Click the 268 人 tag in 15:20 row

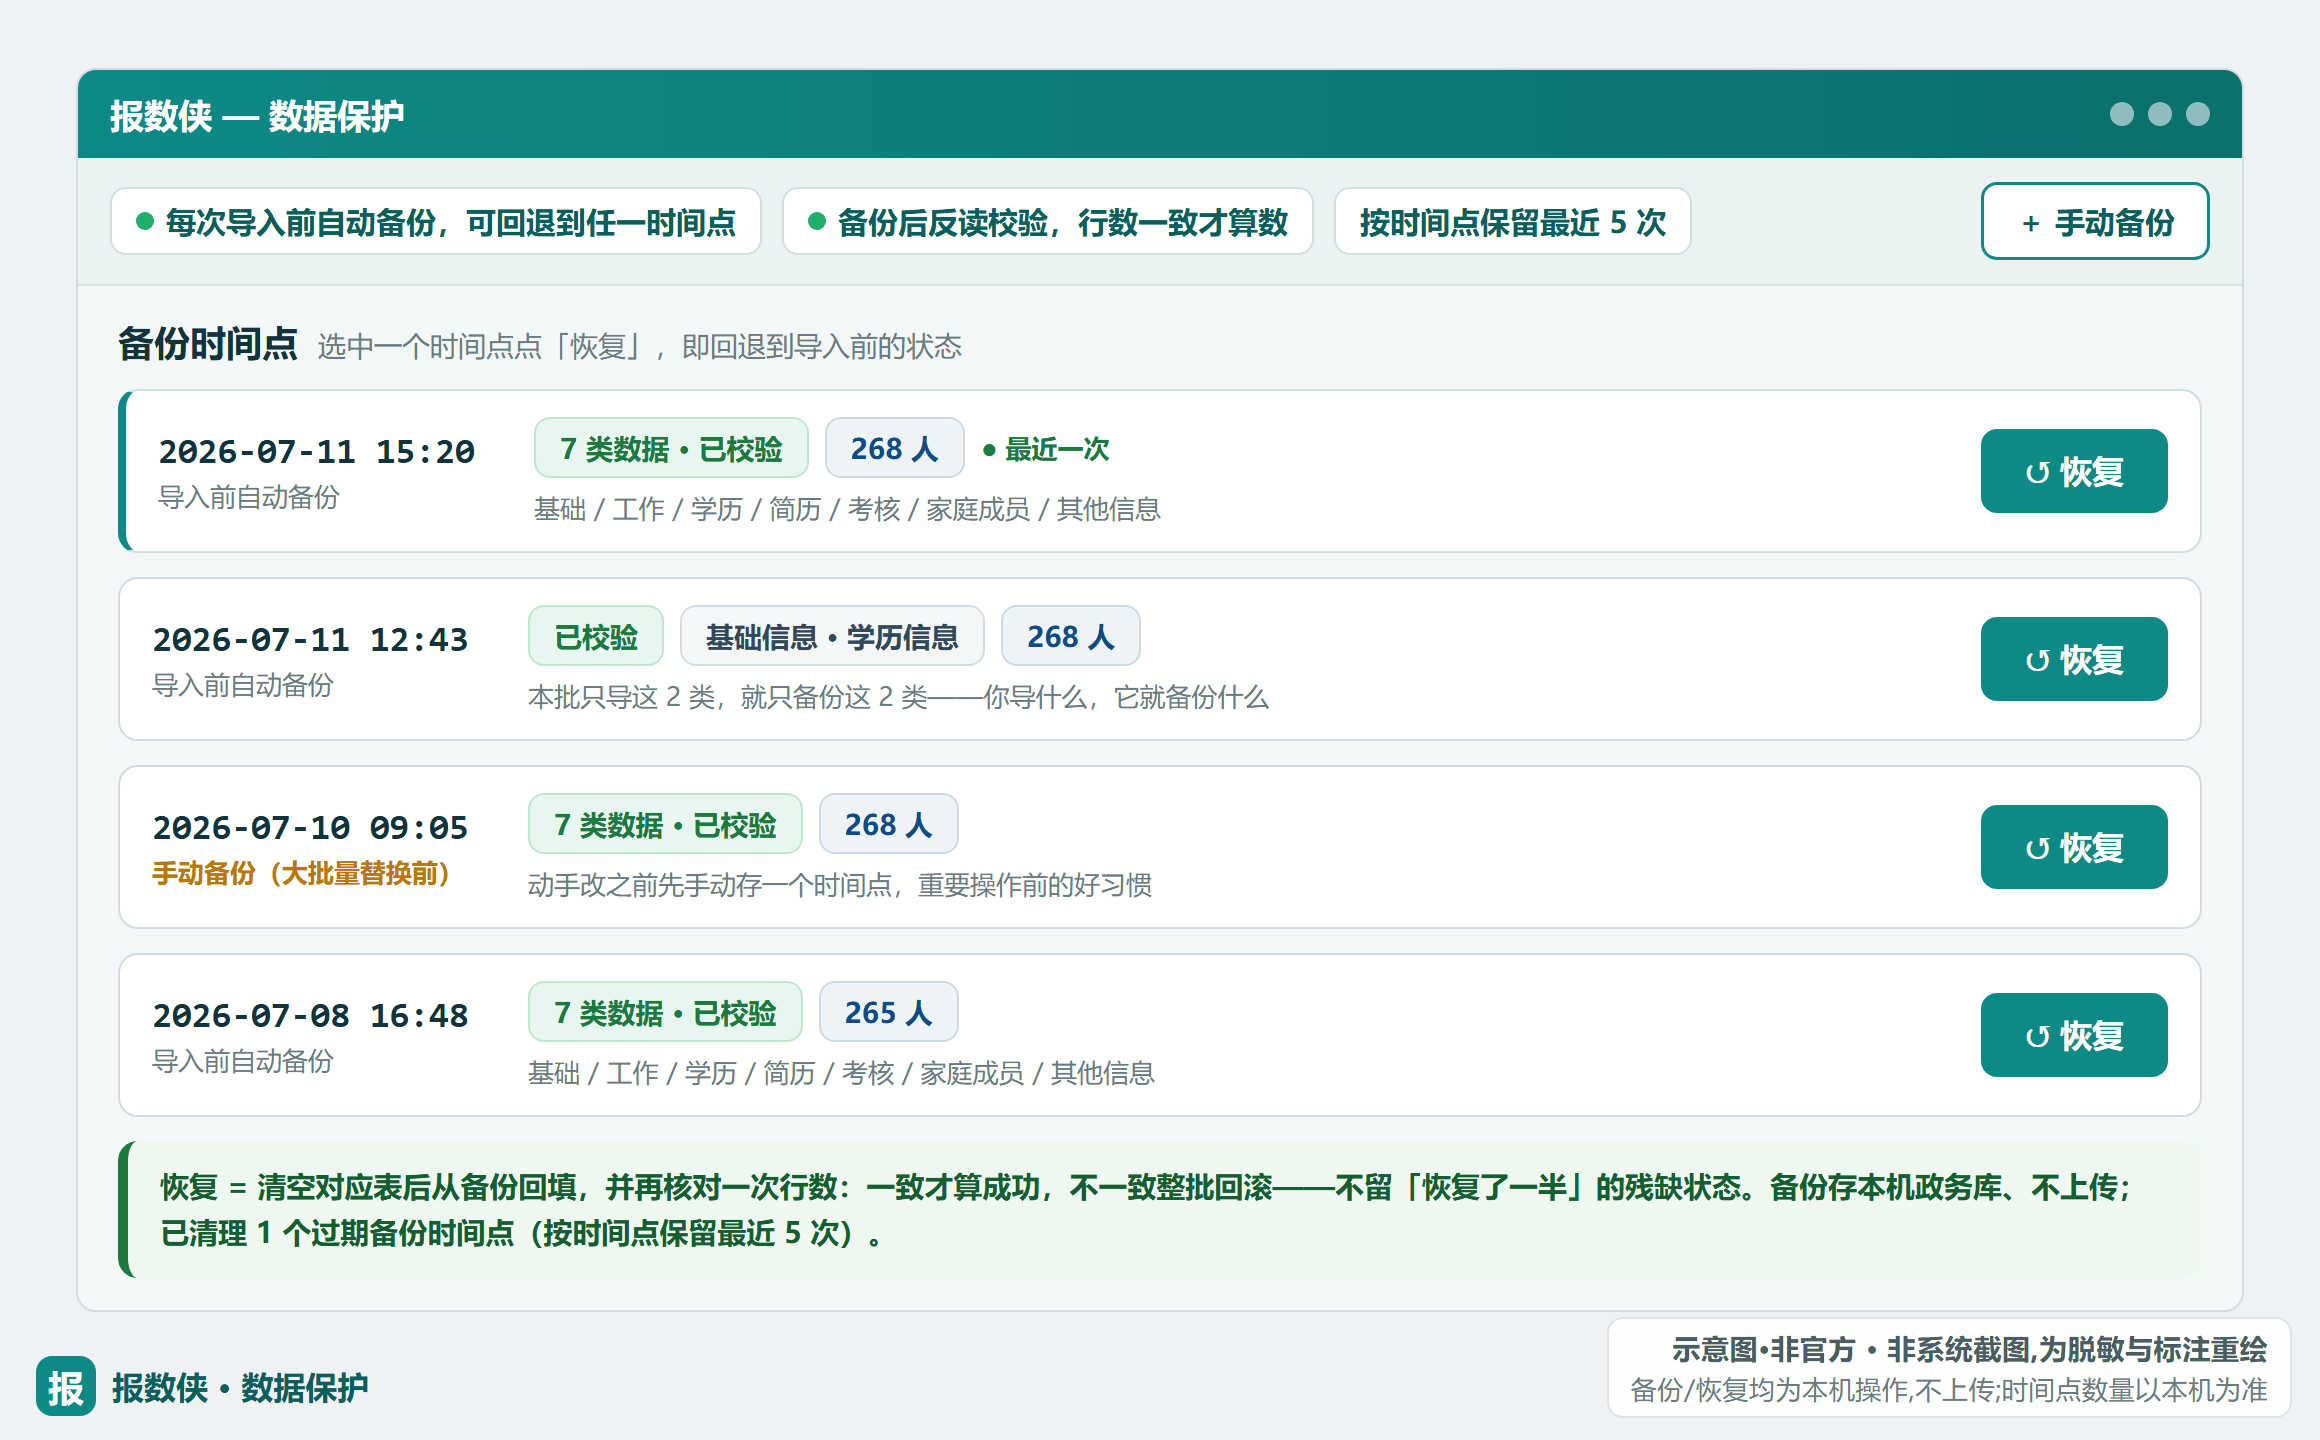[x=894, y=448]
